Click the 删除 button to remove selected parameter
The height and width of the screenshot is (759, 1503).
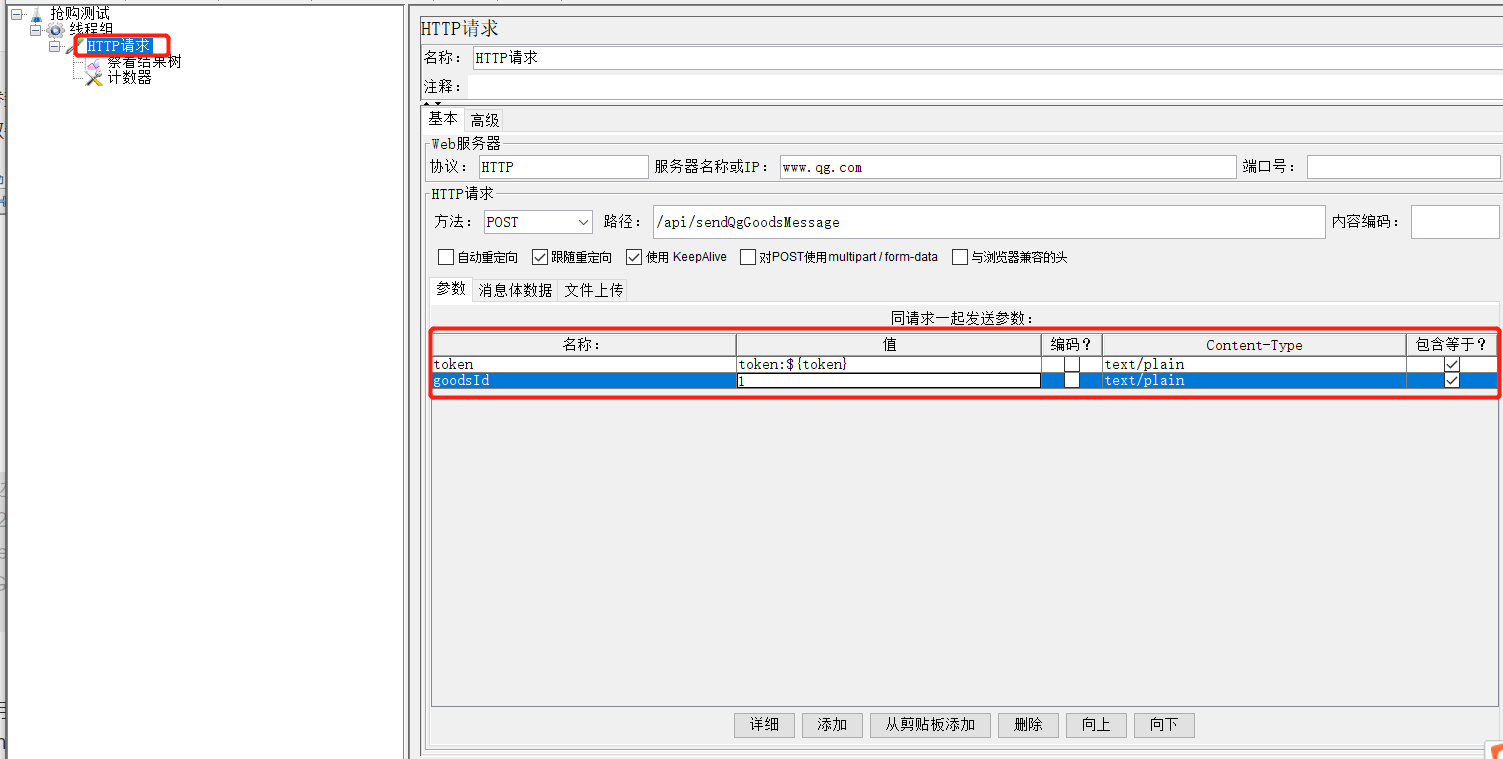1028,725
